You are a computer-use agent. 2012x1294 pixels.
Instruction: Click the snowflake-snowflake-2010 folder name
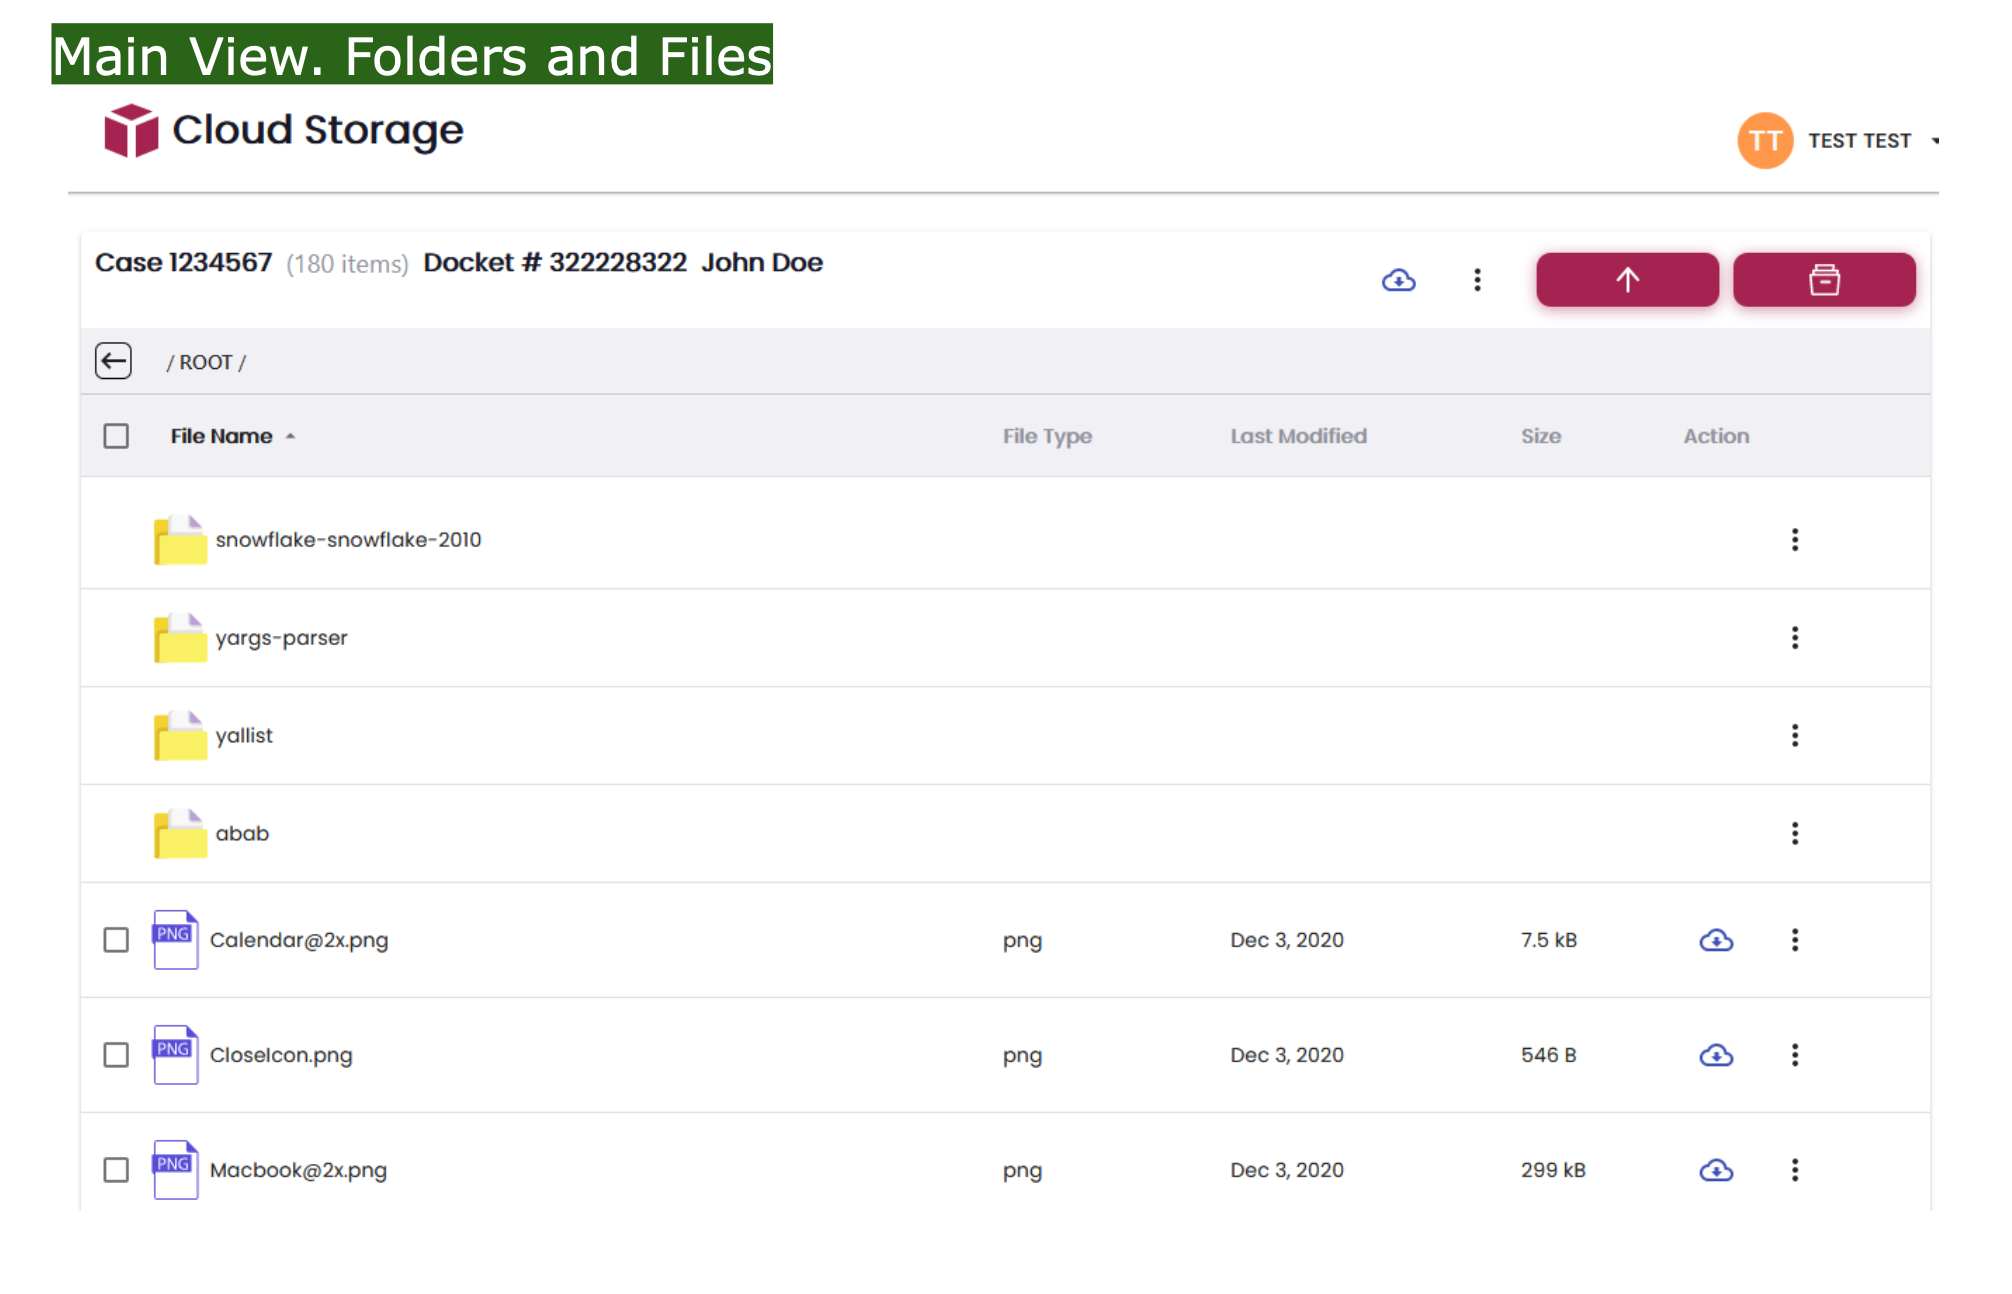348,540
